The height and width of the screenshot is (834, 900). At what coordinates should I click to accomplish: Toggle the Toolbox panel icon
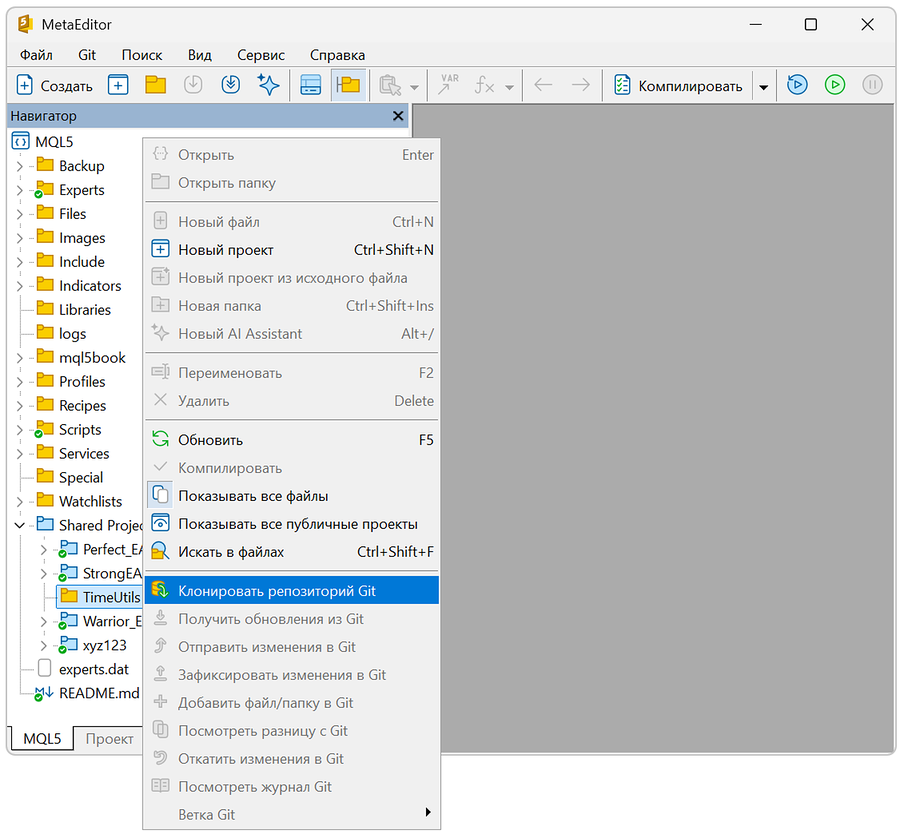tap(311, 86)
